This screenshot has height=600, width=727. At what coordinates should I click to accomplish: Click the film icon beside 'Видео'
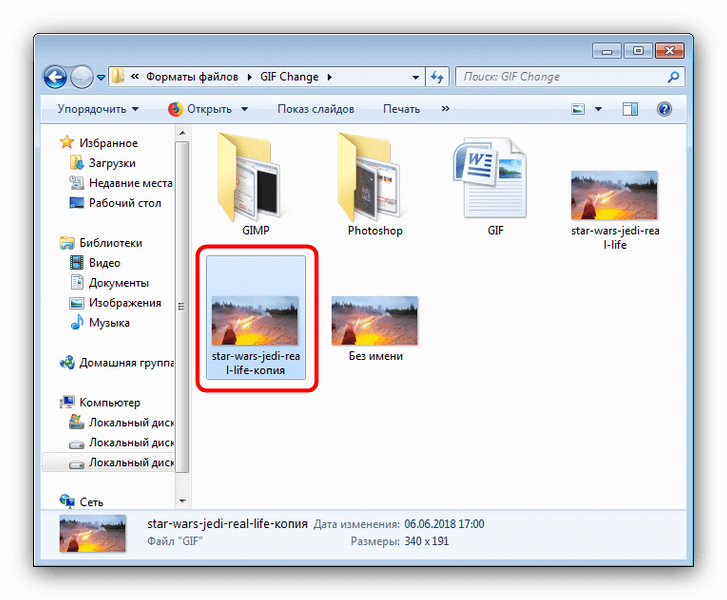pos(77,263)
